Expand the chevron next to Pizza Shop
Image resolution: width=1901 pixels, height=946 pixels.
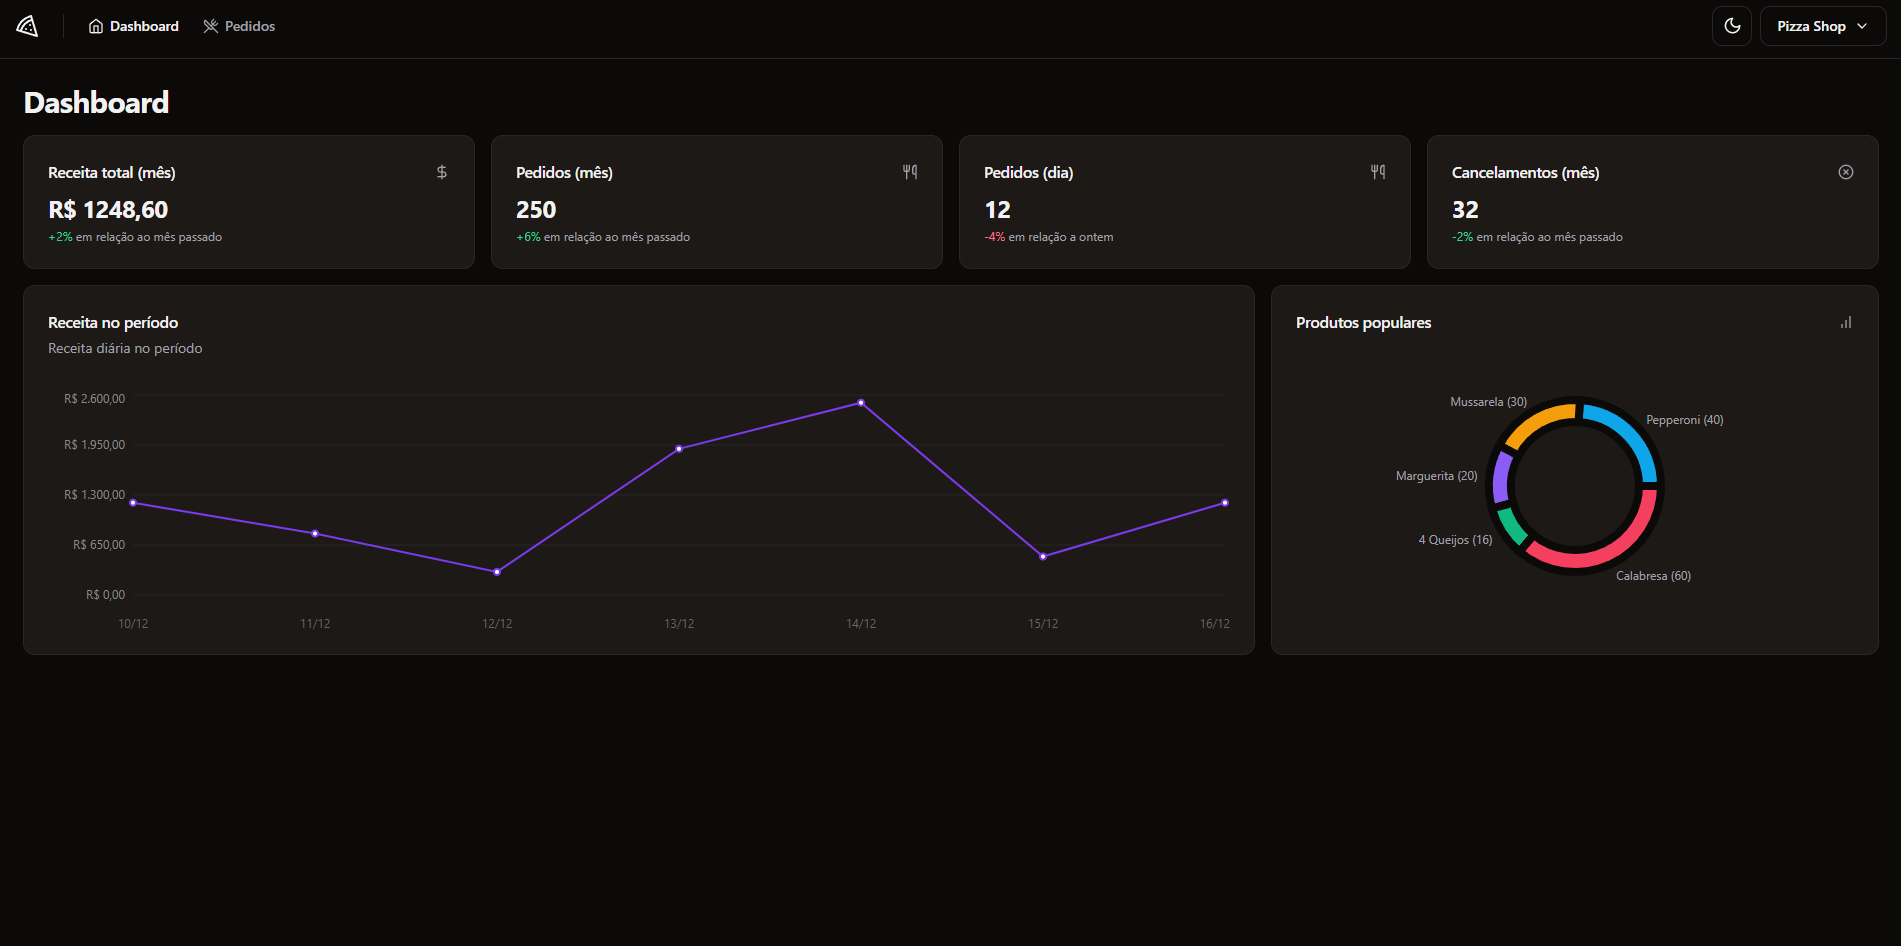[x=1862, y=26]
